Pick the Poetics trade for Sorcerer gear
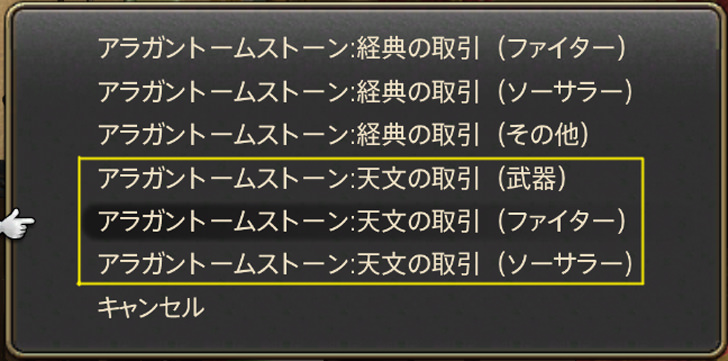This screenshot has height=361, width=728. [x=365, y=92]
